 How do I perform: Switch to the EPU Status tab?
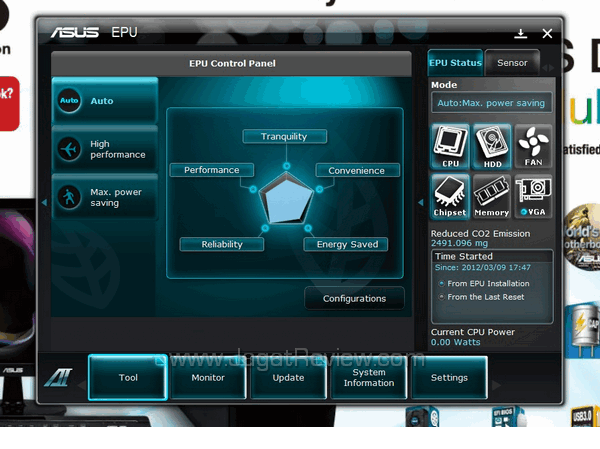pyautogui.click(x=455, y=62)
